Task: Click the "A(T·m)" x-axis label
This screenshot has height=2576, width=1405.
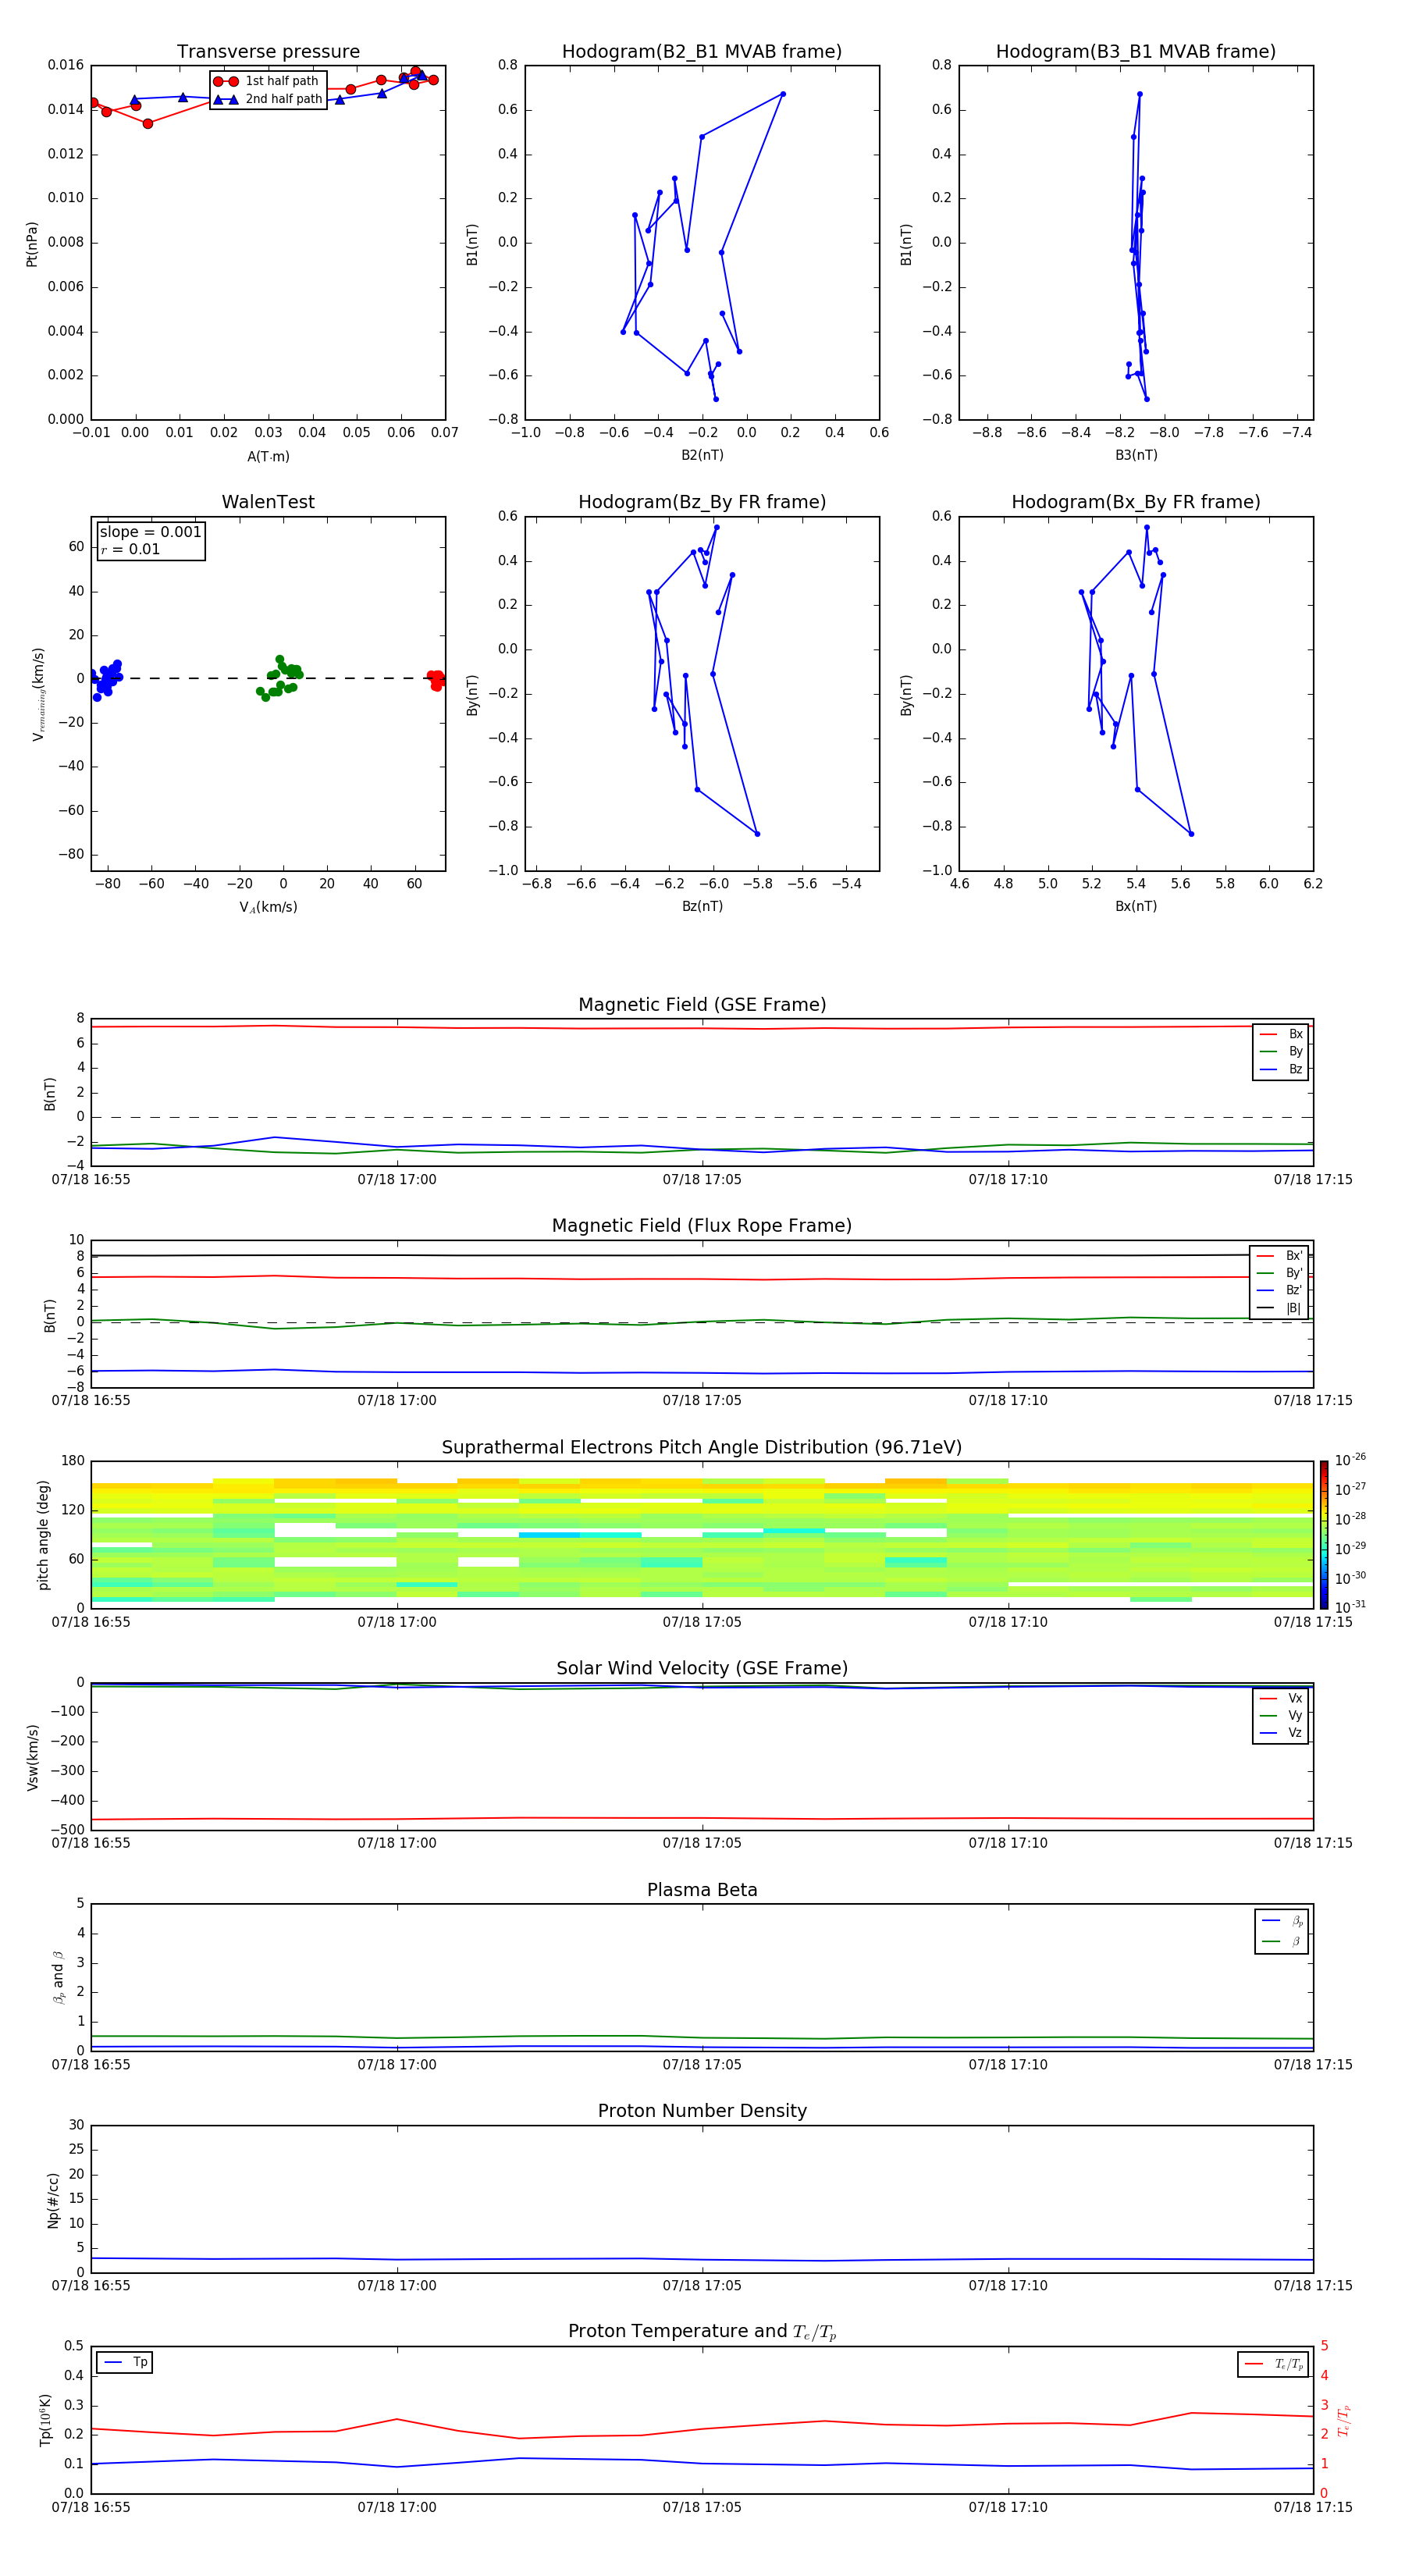Action: point(268,456)
